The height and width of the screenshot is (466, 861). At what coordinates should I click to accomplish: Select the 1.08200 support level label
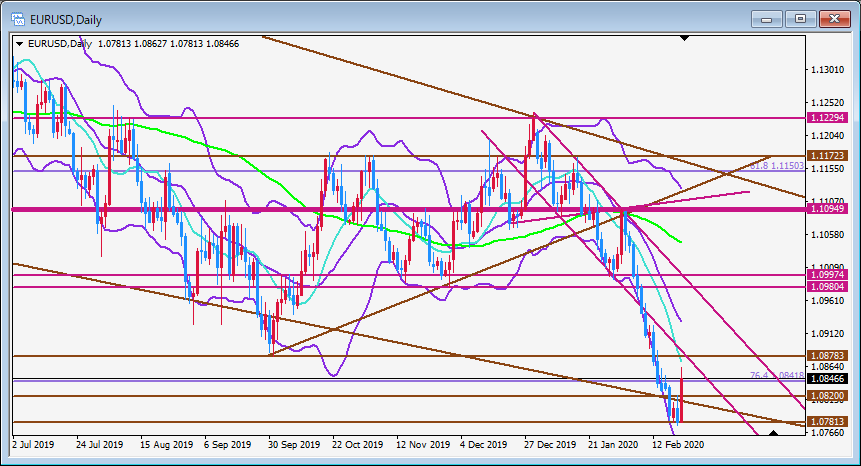click(x=827, y=396)
